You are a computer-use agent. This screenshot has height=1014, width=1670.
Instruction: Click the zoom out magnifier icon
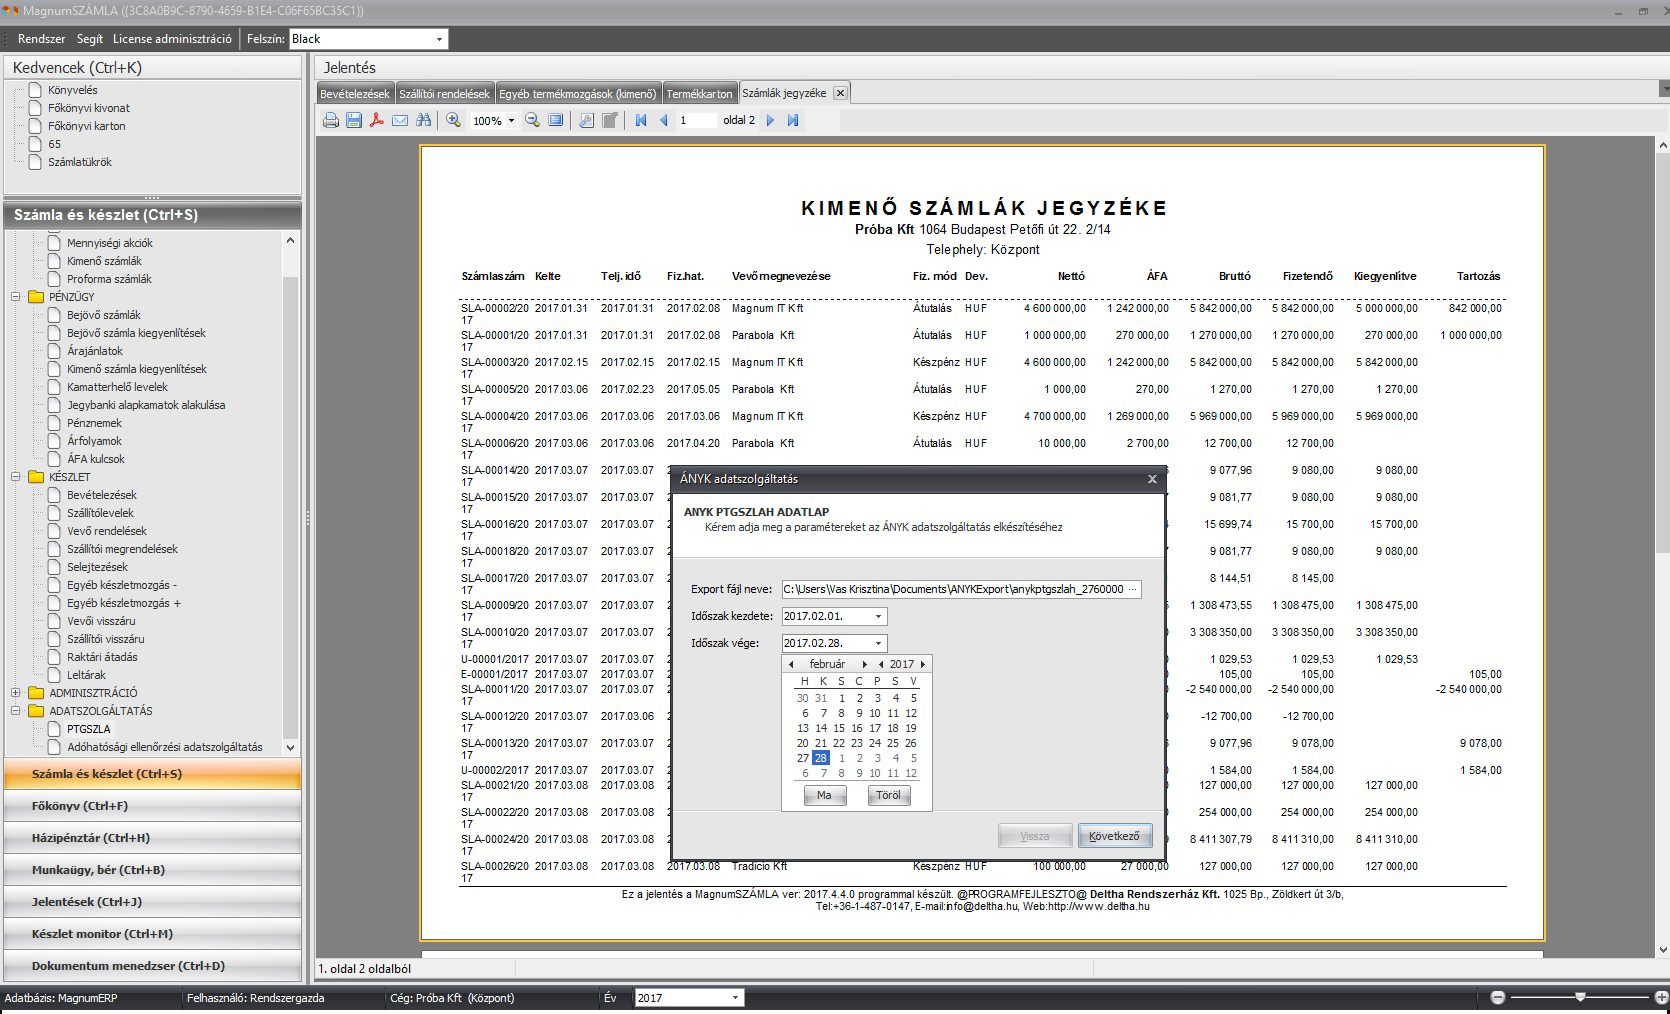(532, 120)
